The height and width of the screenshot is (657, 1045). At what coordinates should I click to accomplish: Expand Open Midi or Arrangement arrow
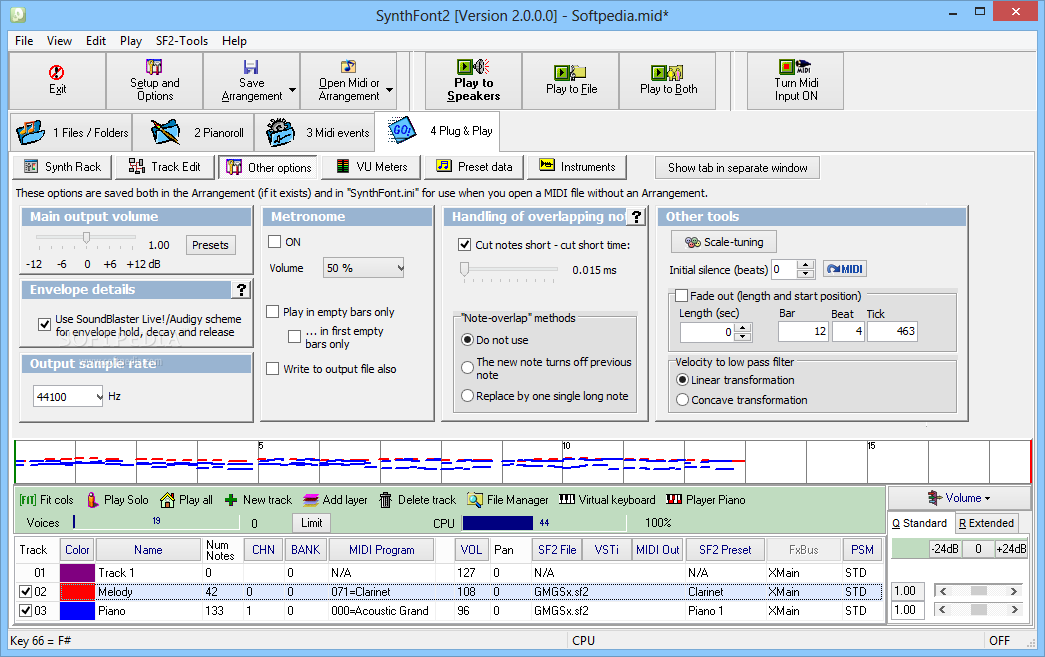tap(389, 89)
